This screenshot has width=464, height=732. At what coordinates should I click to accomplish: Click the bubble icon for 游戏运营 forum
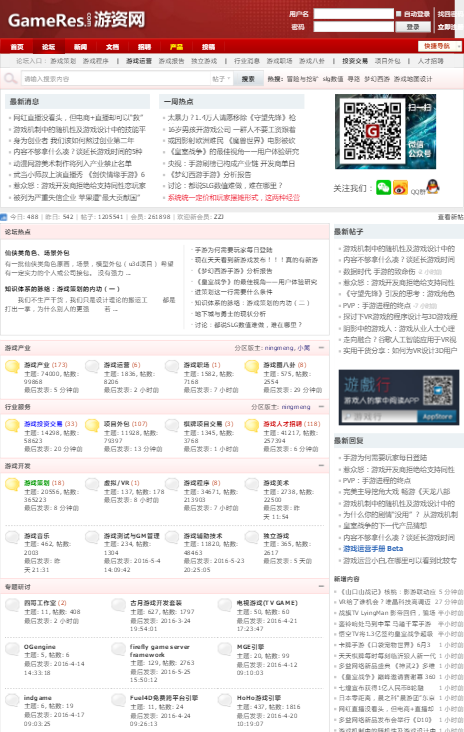(92, 366)
